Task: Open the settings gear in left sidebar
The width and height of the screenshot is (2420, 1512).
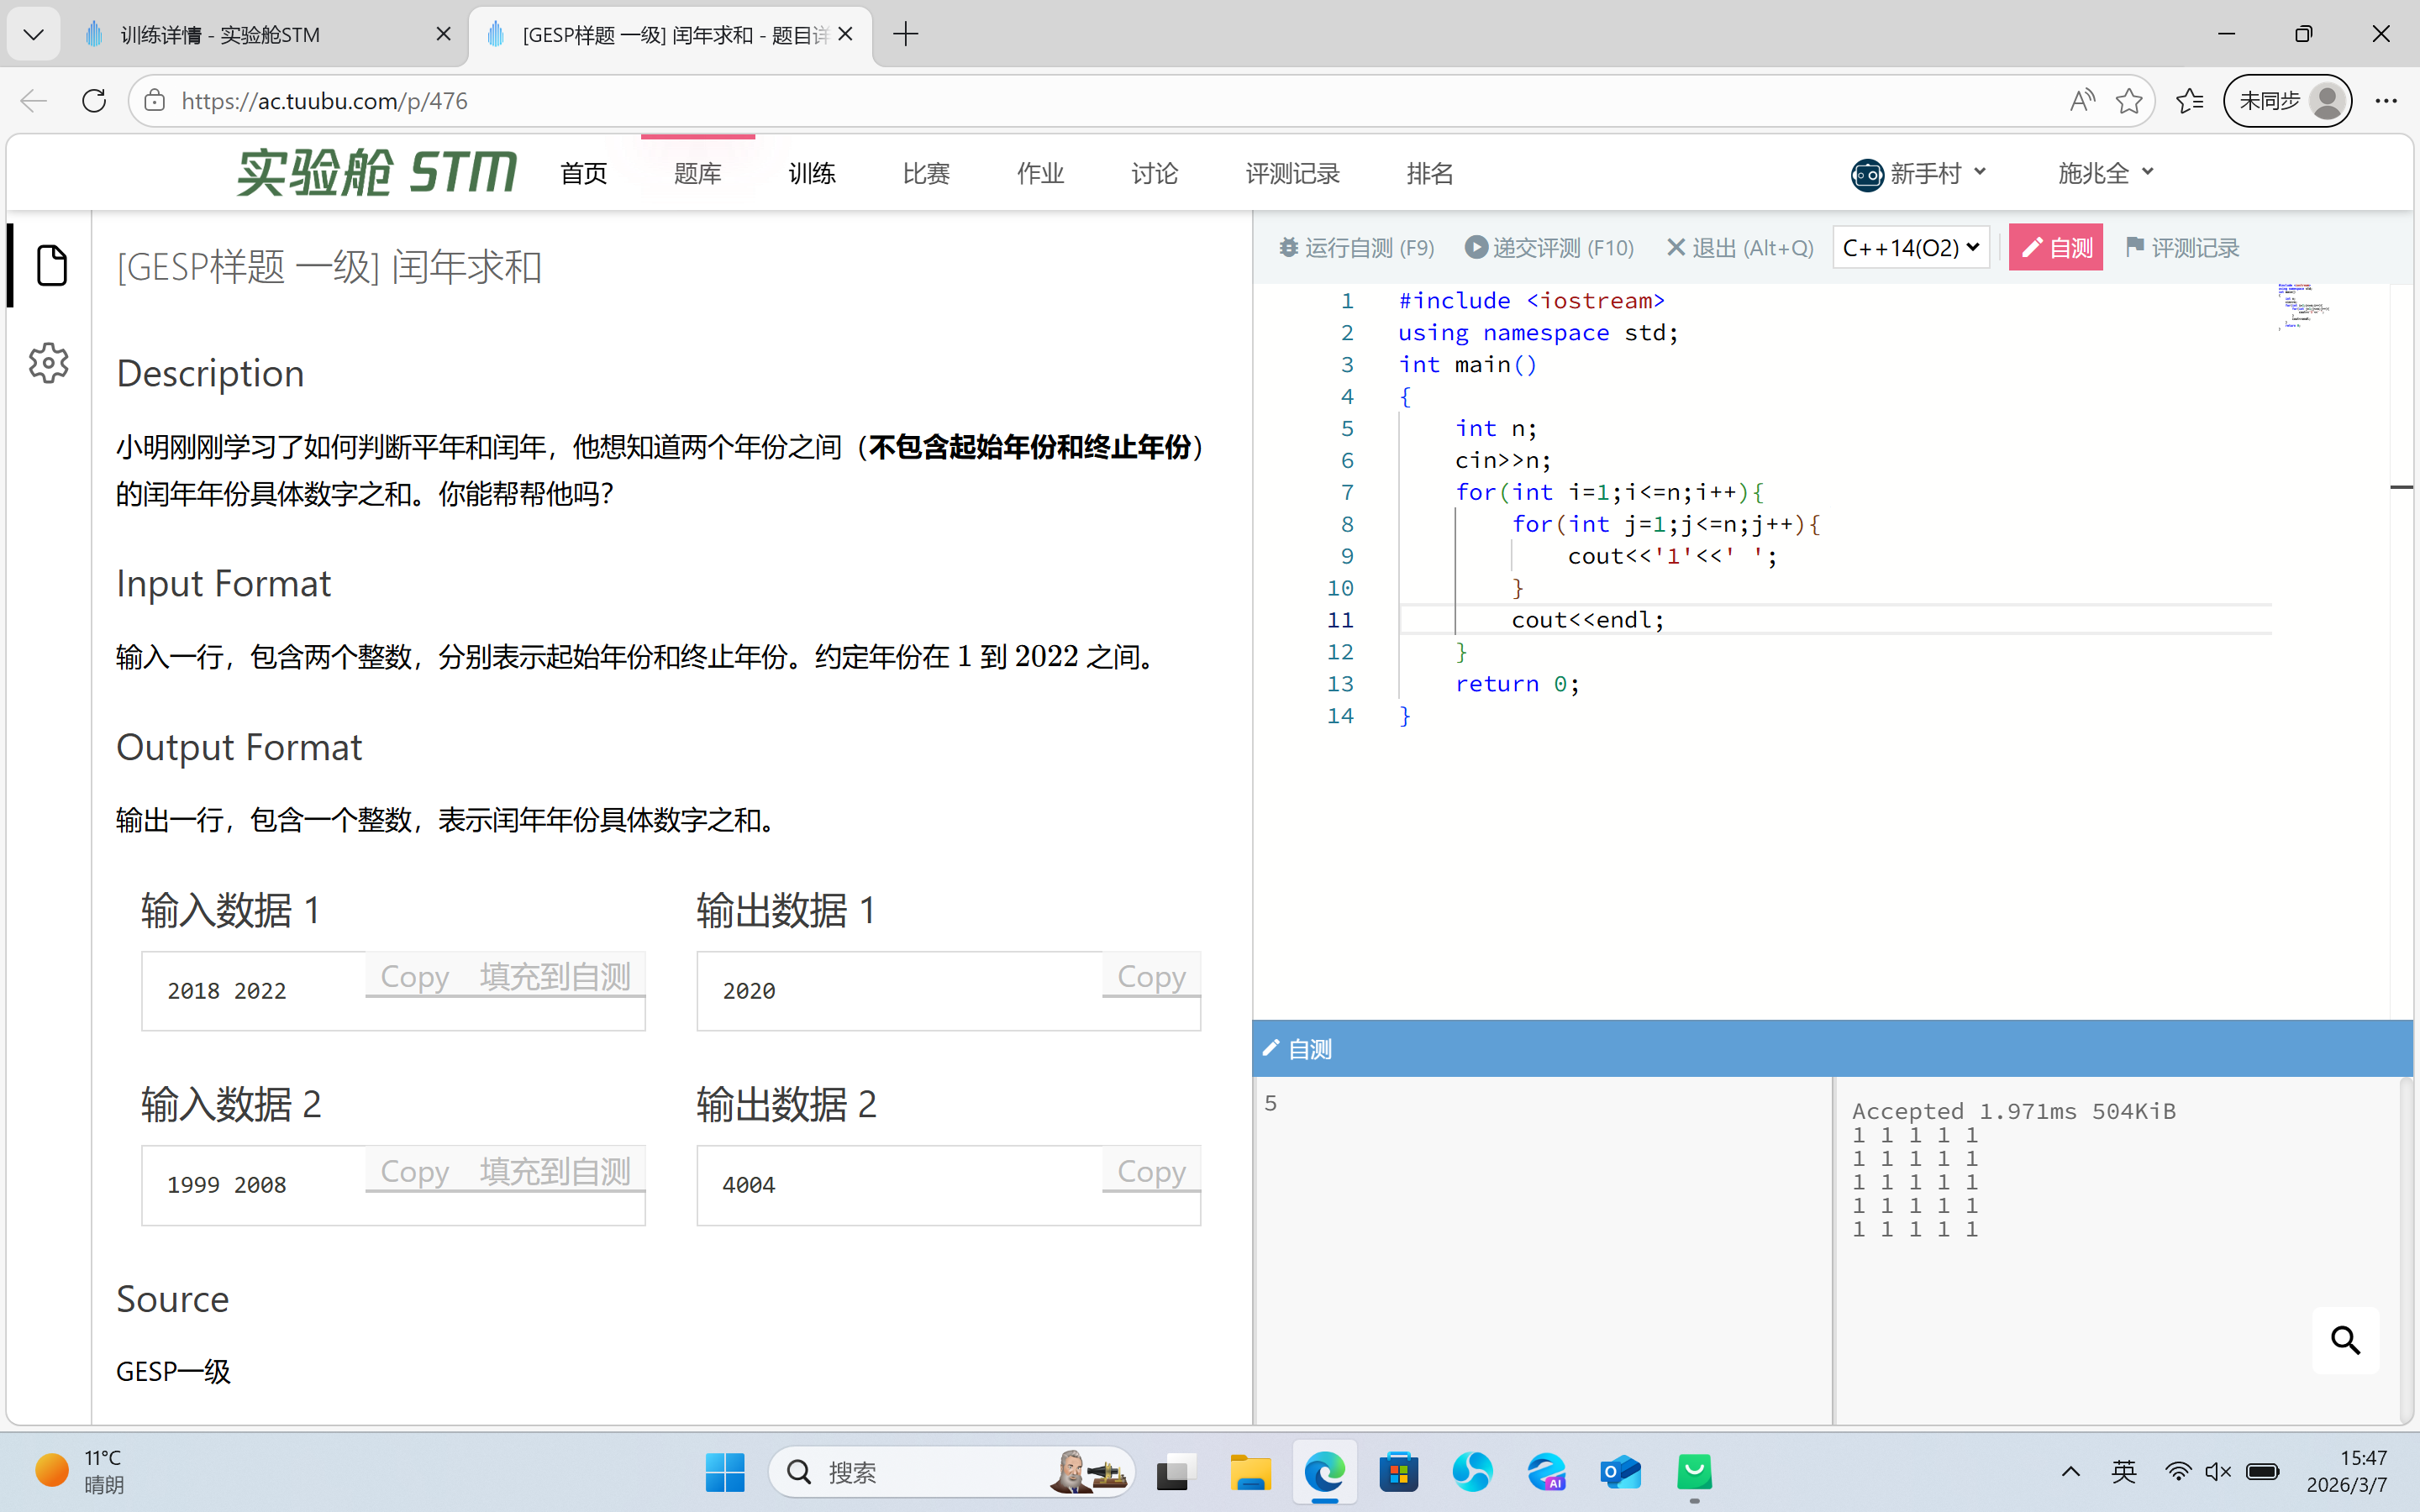Action: pos(48,362)
